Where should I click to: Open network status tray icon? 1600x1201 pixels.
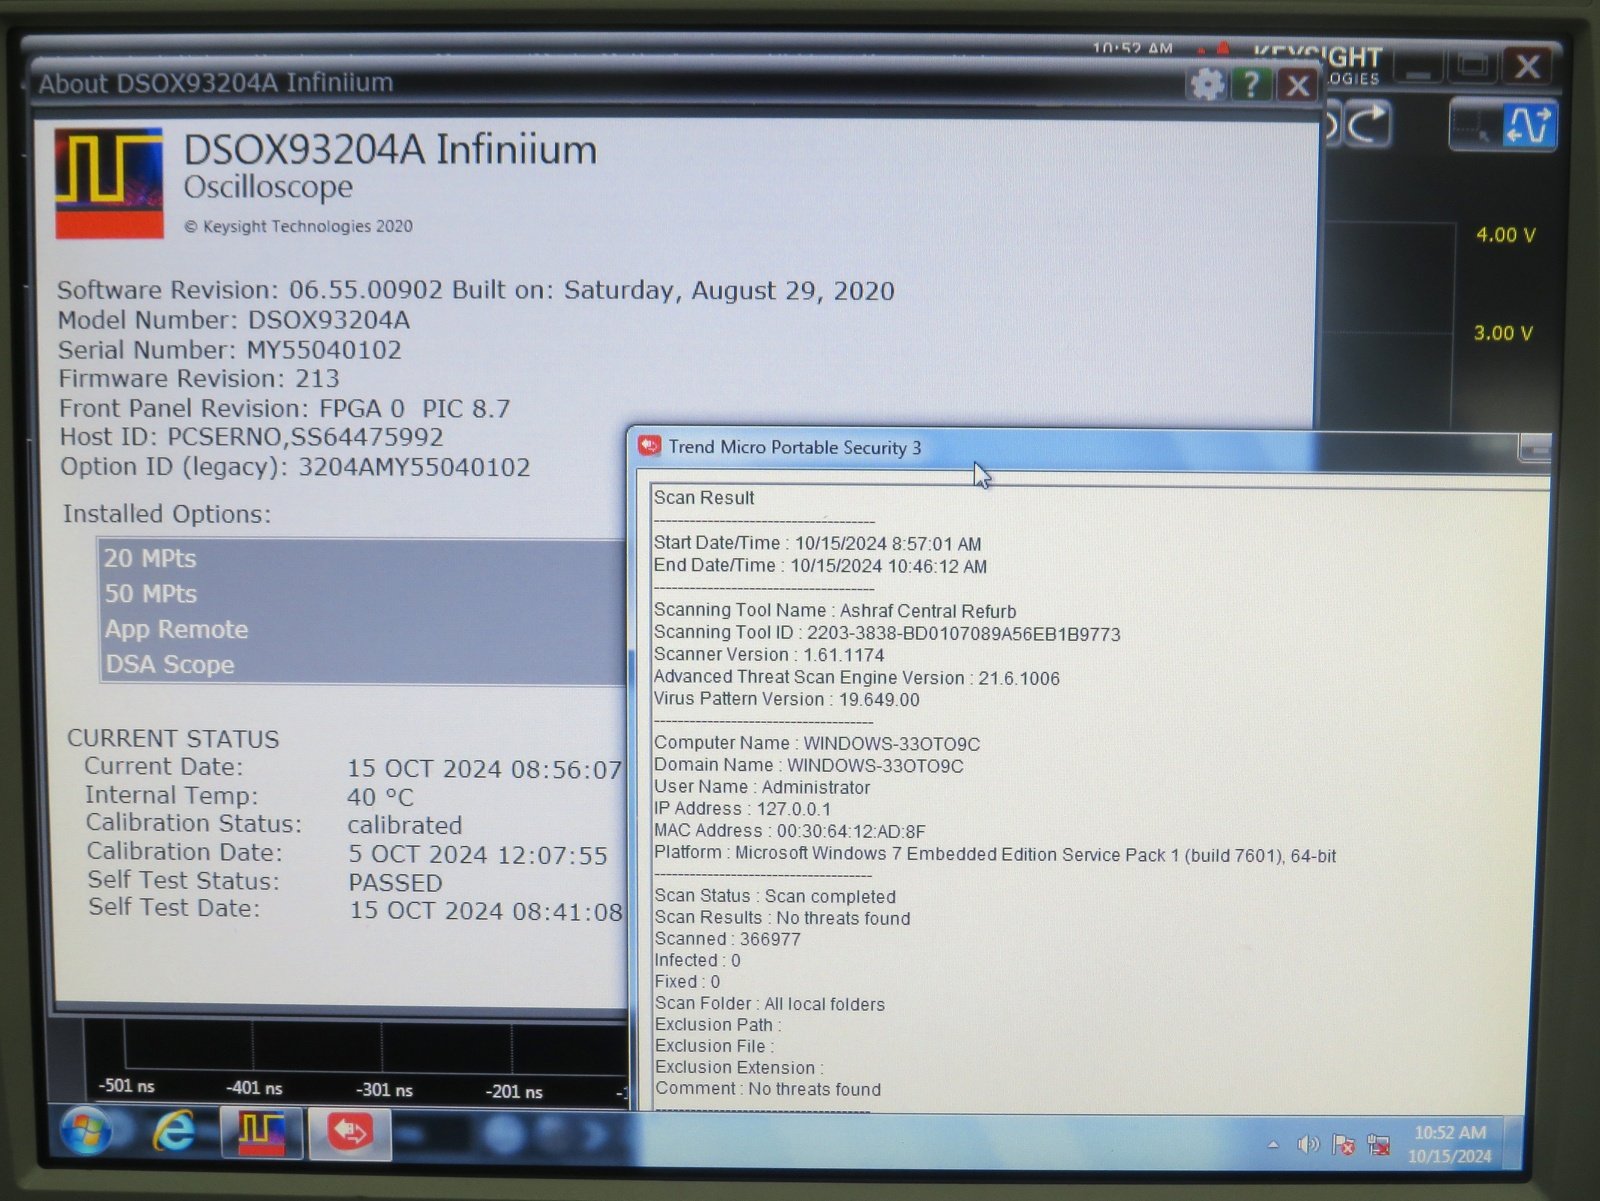tap(1379, 1144)
